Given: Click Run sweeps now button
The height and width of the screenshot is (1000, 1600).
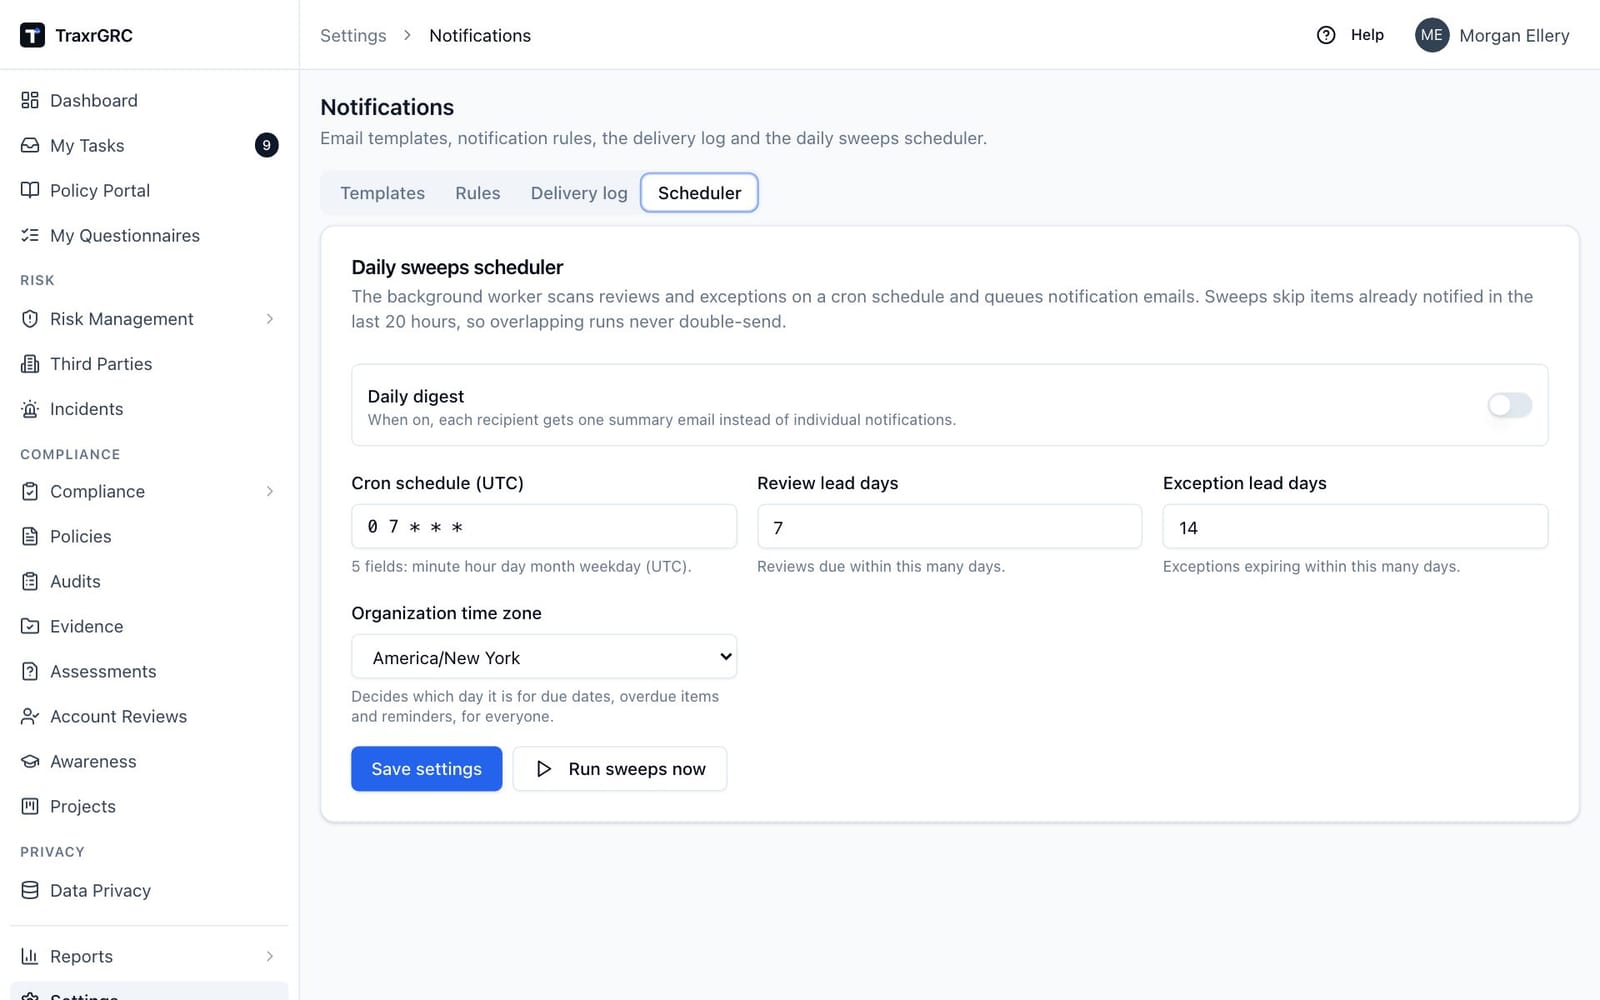Looking at the screenshot, I should click(620, 769).
